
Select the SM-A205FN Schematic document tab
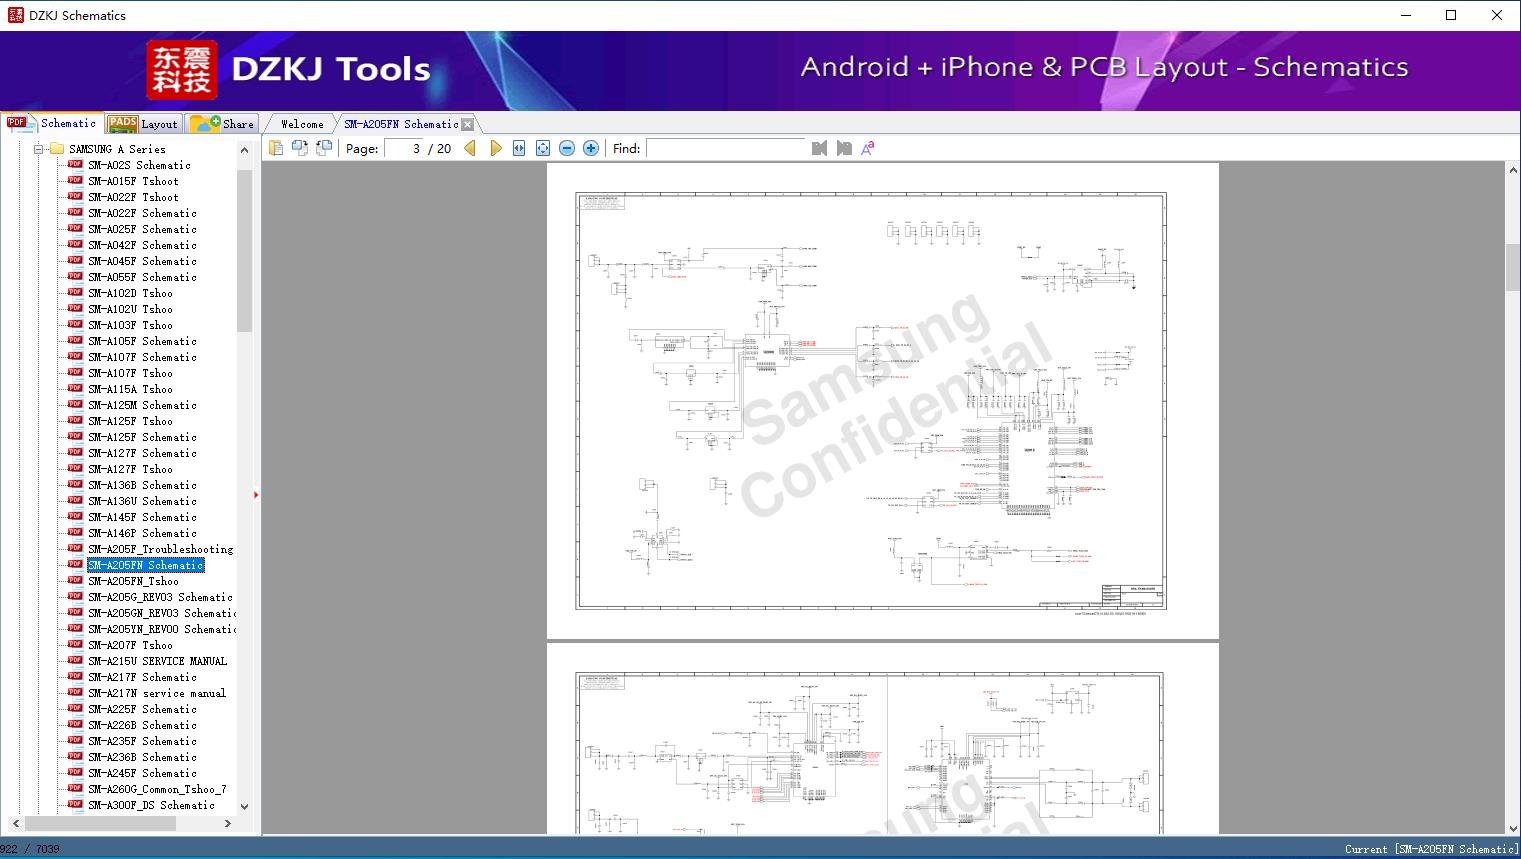point(401,124)
